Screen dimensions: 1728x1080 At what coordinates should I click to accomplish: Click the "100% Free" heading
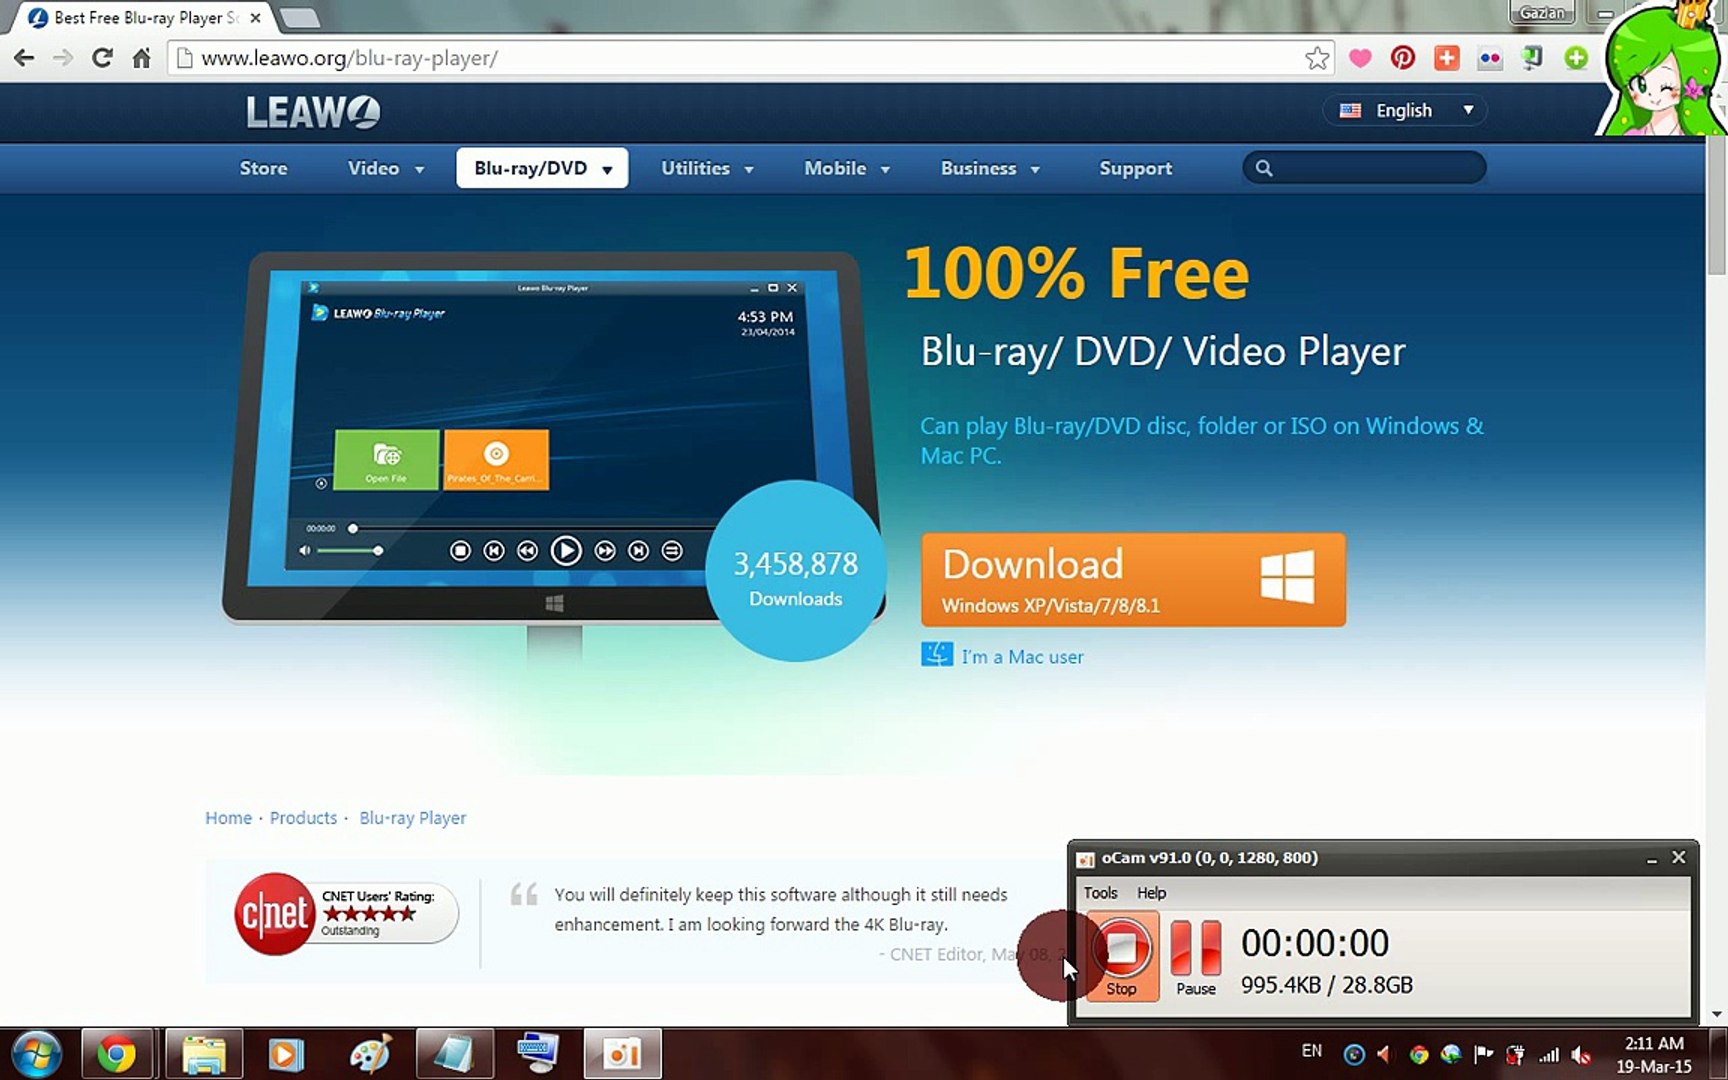1076,273
